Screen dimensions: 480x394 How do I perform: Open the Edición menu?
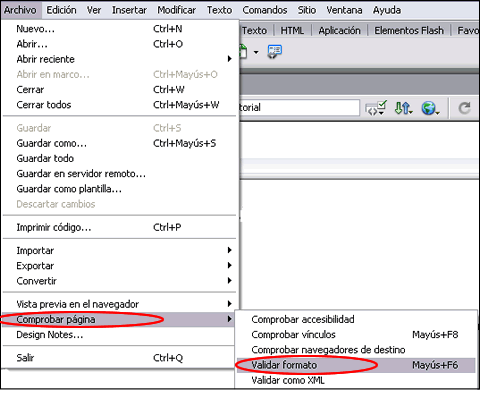[x=61, y=10]
